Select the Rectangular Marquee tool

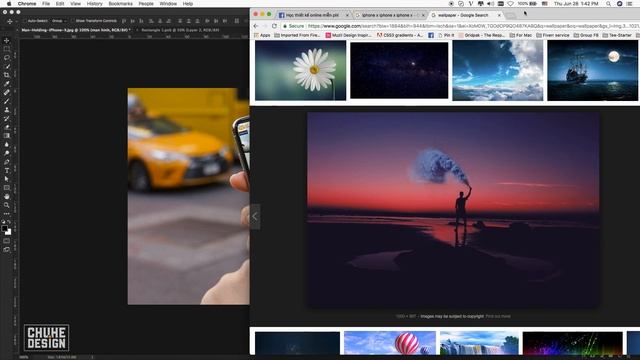pyautogui.click(x=7, y=49)
